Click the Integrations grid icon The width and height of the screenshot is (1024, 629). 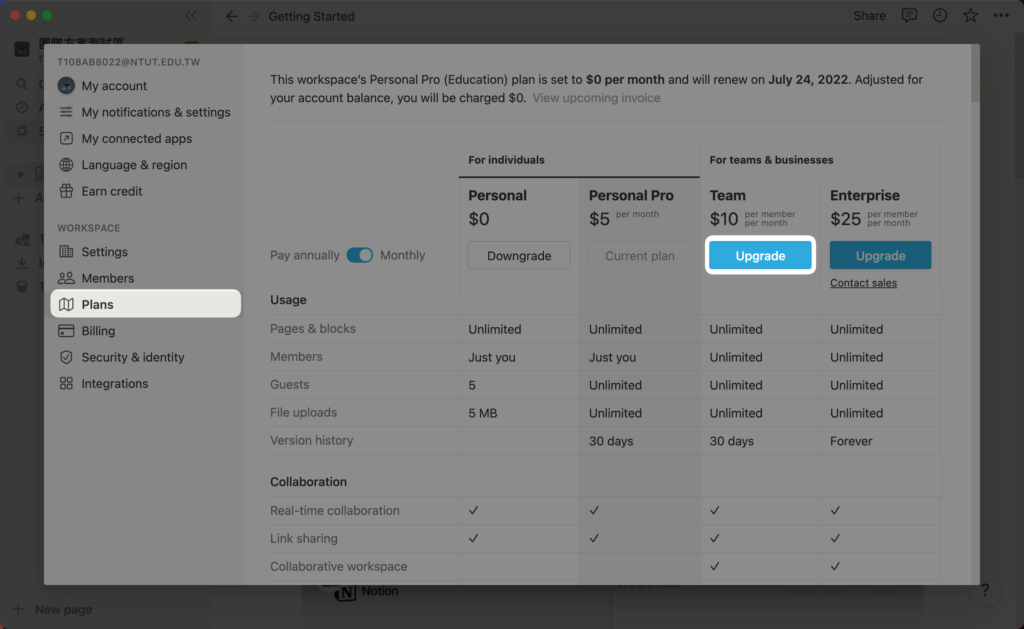pyautogui.click(x=66, y=383)
